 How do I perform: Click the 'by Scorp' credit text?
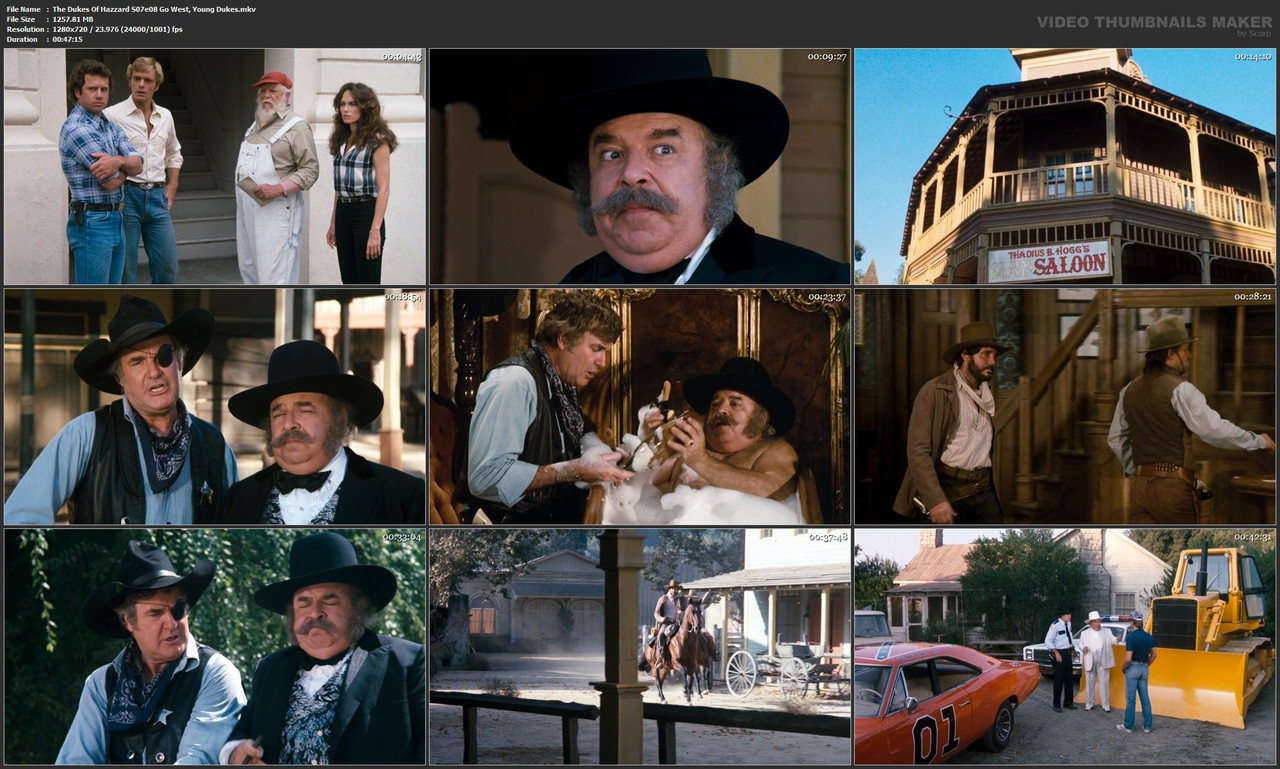click(1244, 32)
